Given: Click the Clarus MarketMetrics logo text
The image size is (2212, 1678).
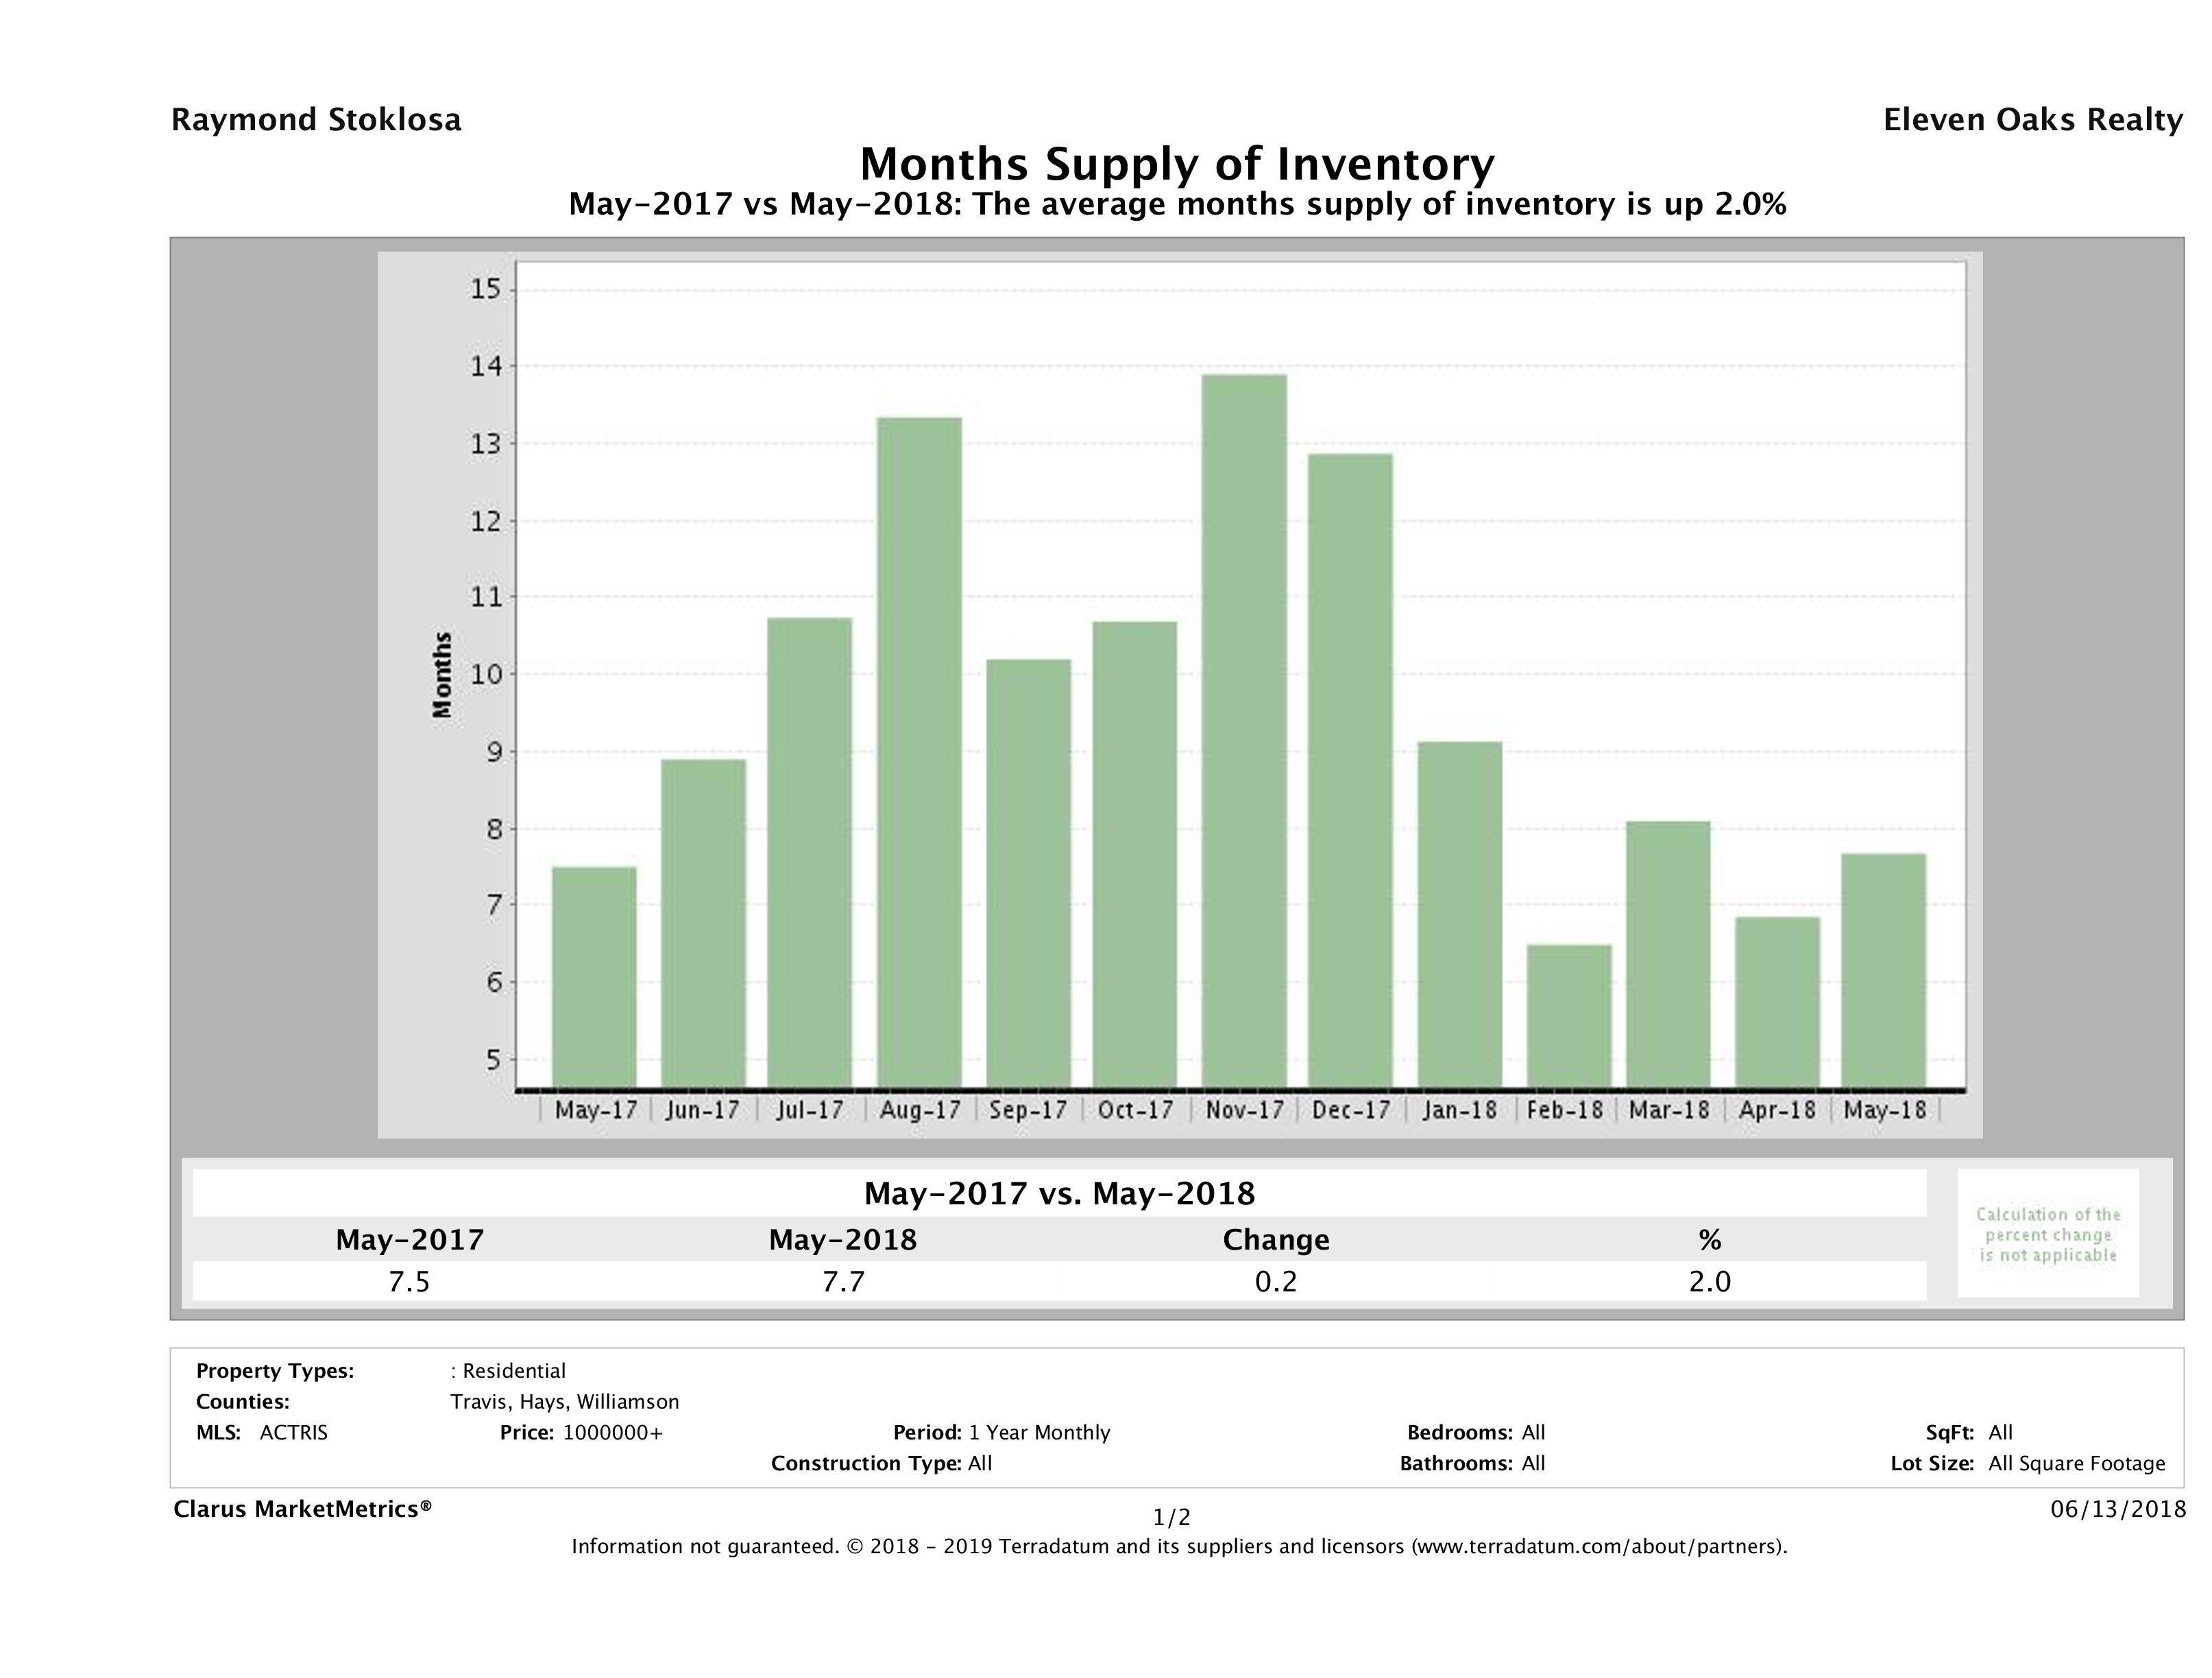Looking at the screenshot, I should (302, 1508).
